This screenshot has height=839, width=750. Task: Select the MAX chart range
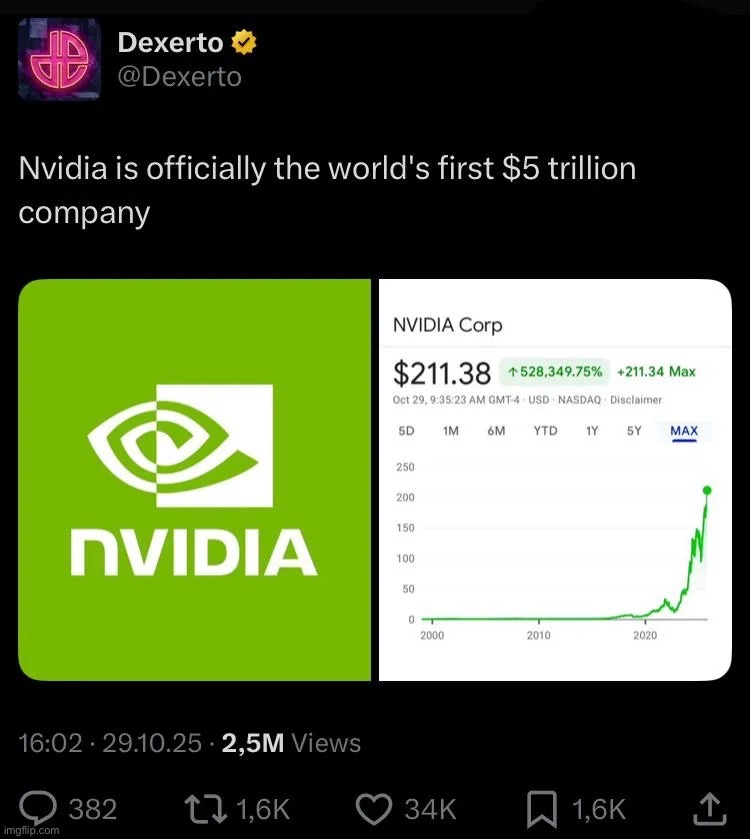tap(684, 431)
